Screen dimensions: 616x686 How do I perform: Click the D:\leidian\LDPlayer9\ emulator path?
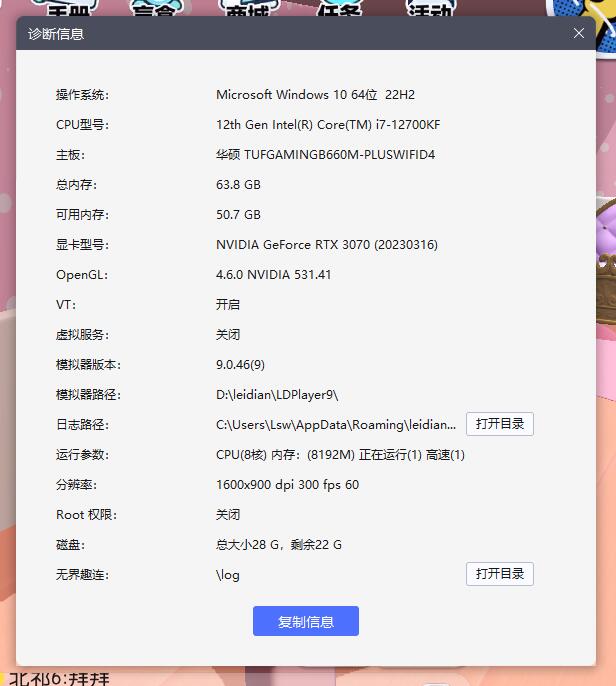[277, 395]
